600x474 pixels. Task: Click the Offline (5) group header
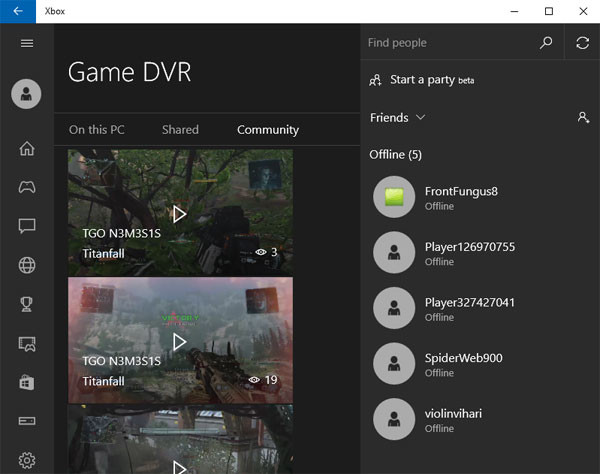pos(395,155)
